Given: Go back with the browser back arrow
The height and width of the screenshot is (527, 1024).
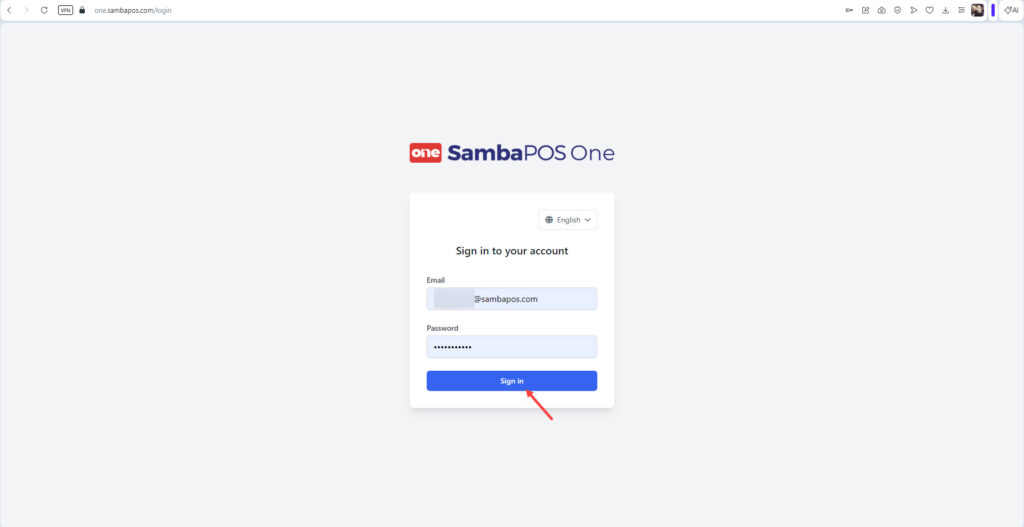Looking at the screenshot, I should point(9,10).
